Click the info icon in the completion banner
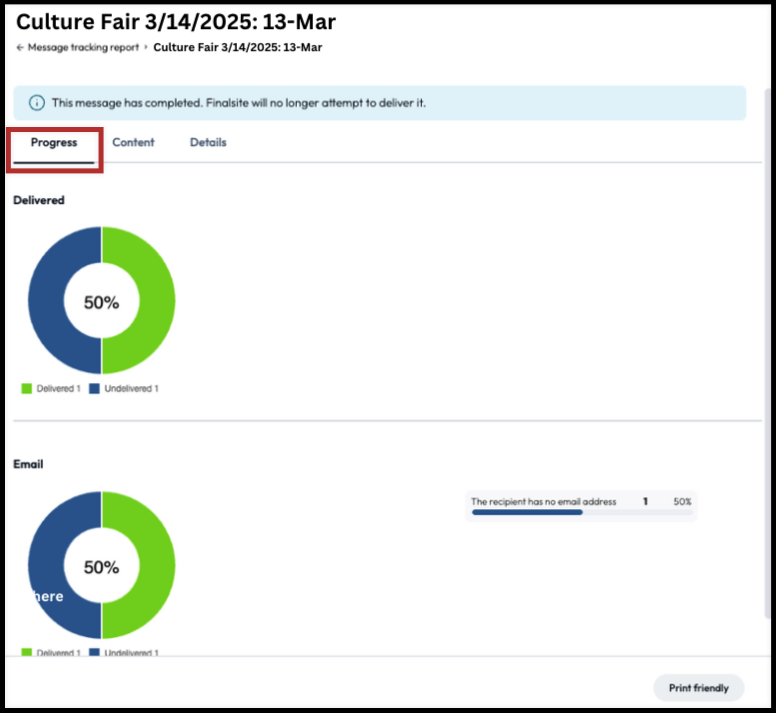The width and height of the screenshot is (776, 713). 37,103
